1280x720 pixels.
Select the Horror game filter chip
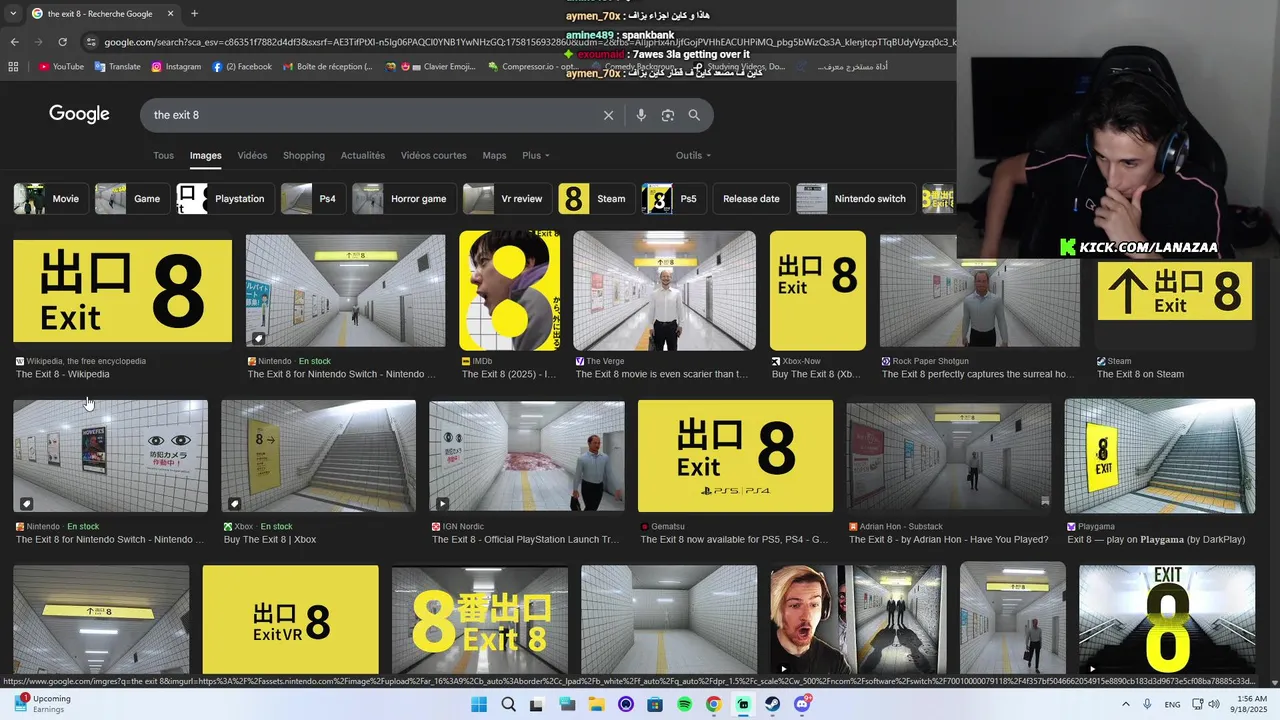click(404, 198)
